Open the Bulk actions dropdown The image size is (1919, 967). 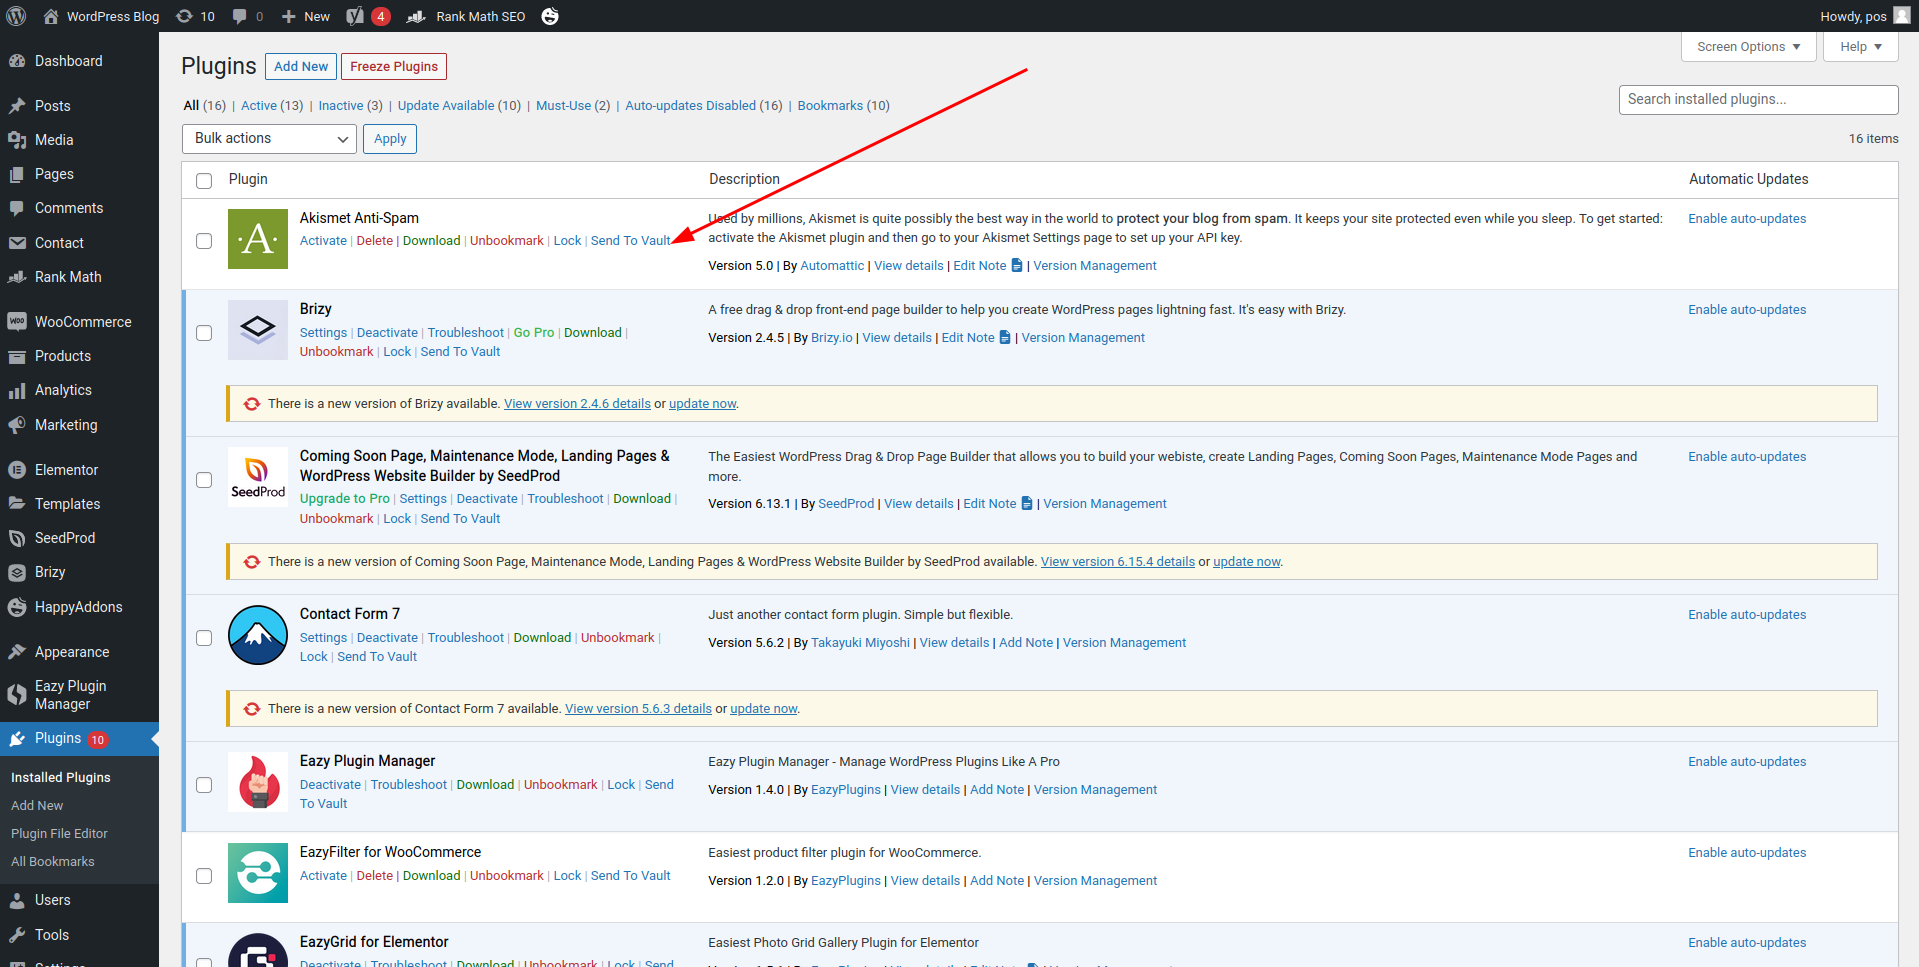[x=269, y=139]
